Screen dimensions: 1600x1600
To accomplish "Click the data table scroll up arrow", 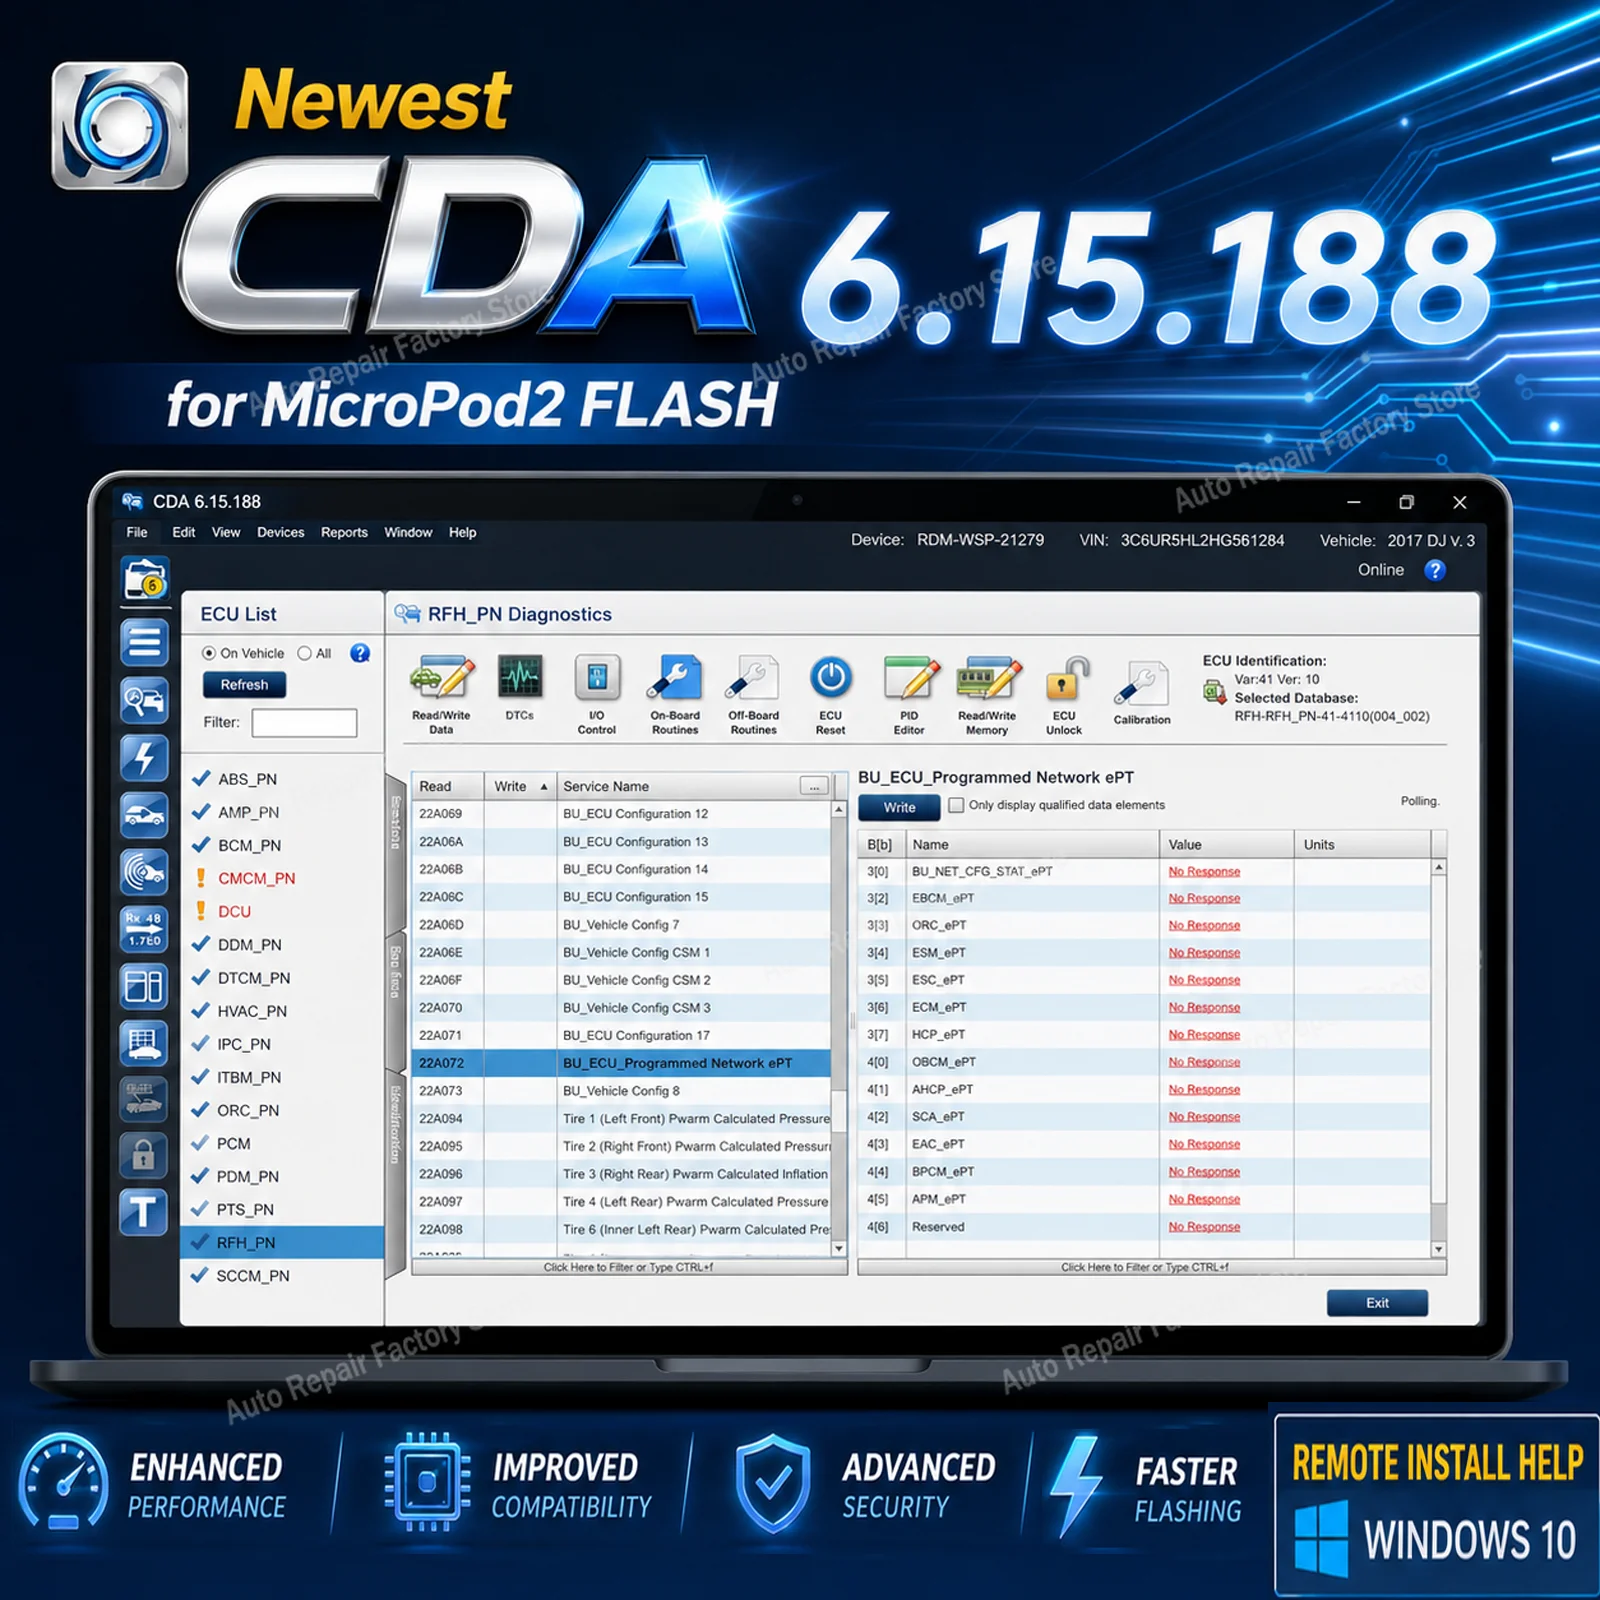I will pyautogui.click(x=1439, y=867).
